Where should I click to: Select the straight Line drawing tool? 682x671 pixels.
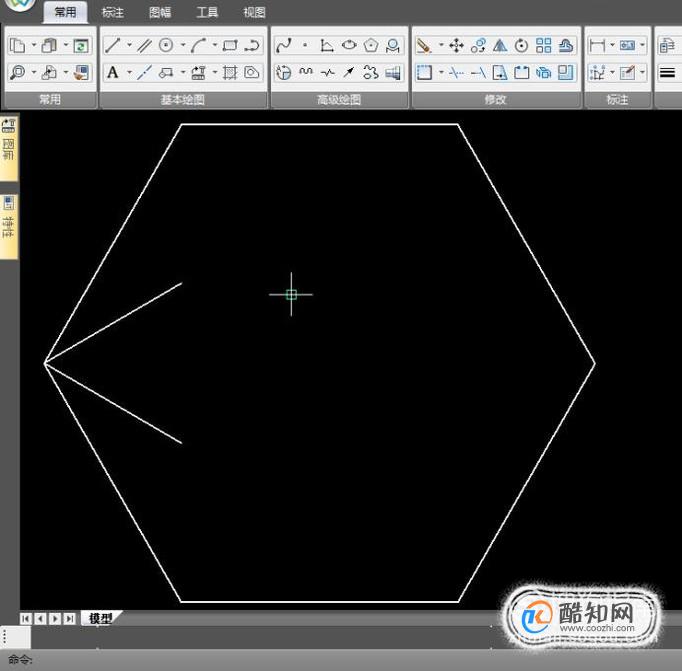tap(112, 45)
